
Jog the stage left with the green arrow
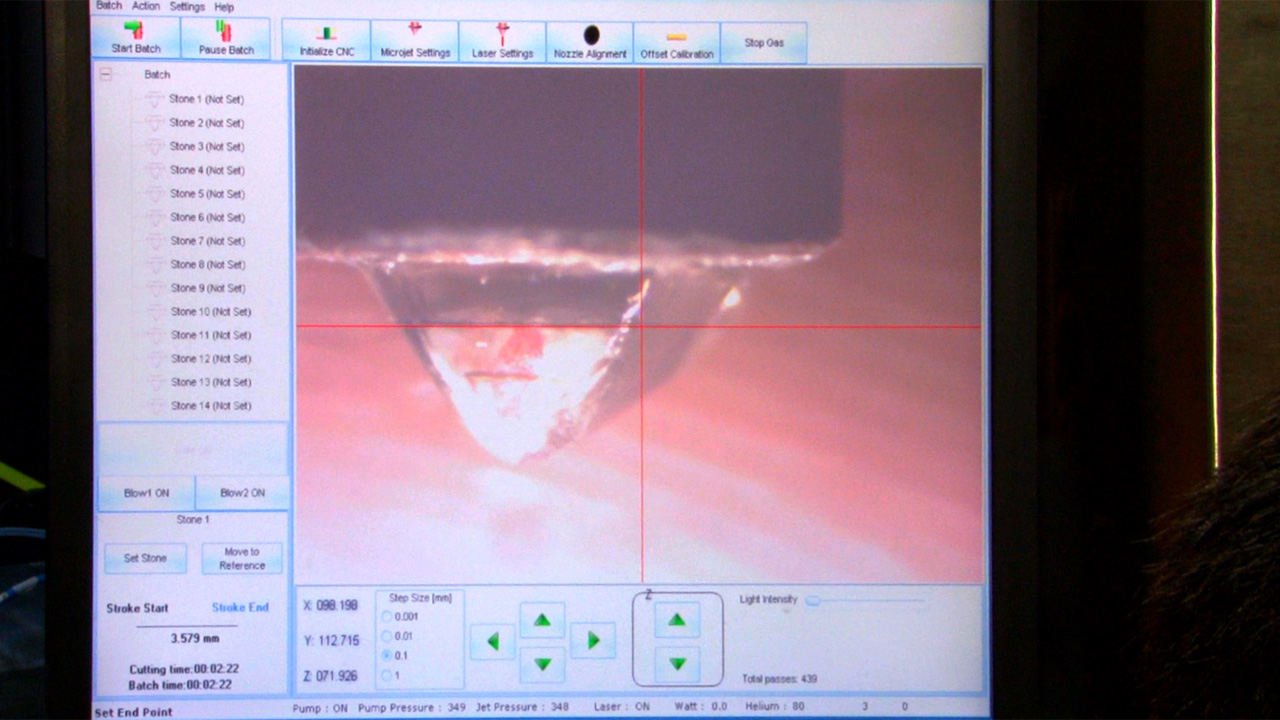(x=492, y=641)
